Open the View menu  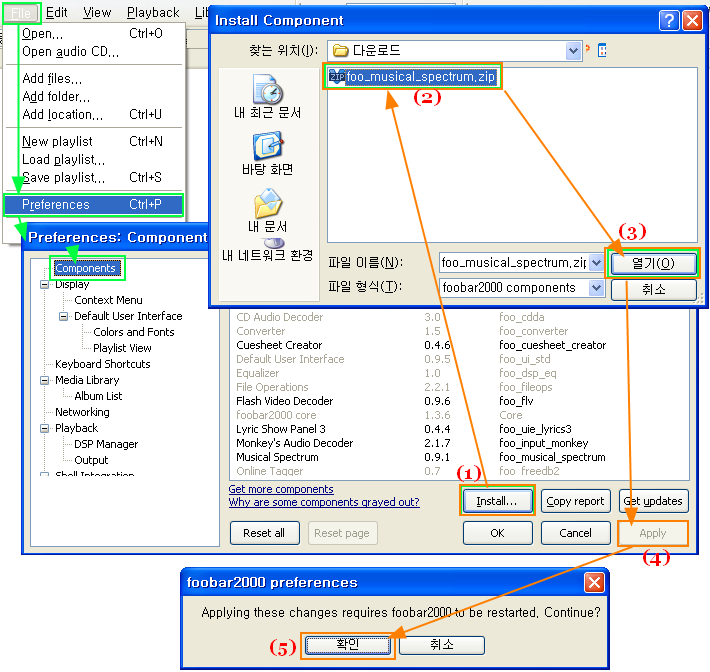pos(97,13)
